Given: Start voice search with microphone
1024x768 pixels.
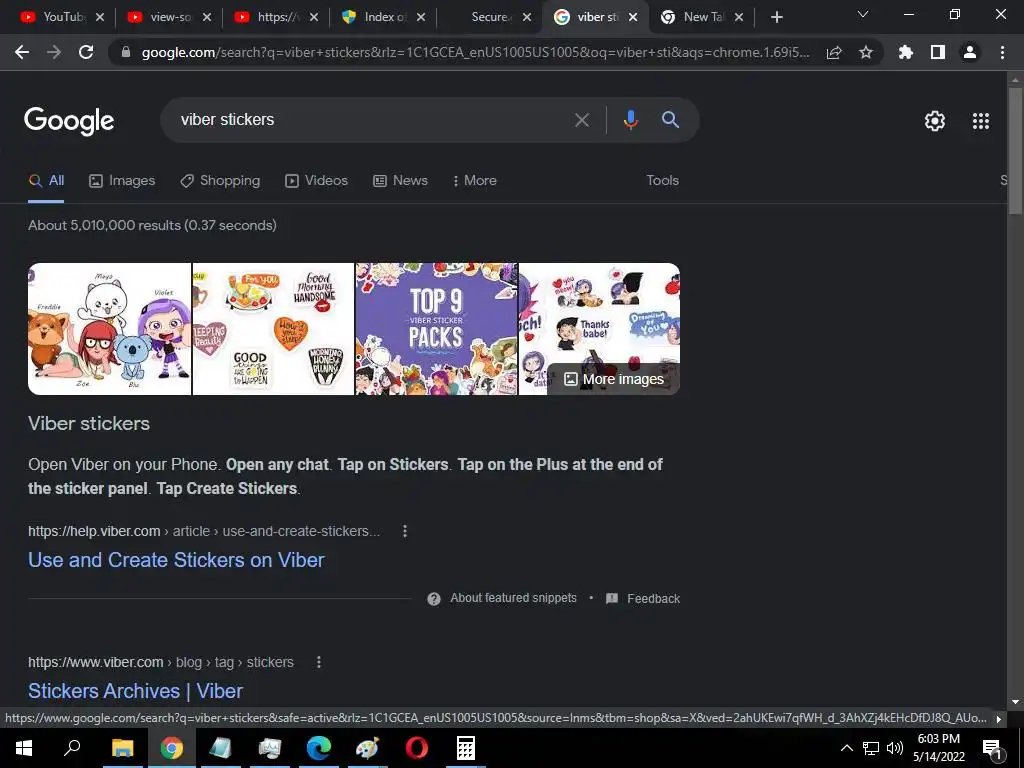Looking at the screenshot, I should (630, 120).
